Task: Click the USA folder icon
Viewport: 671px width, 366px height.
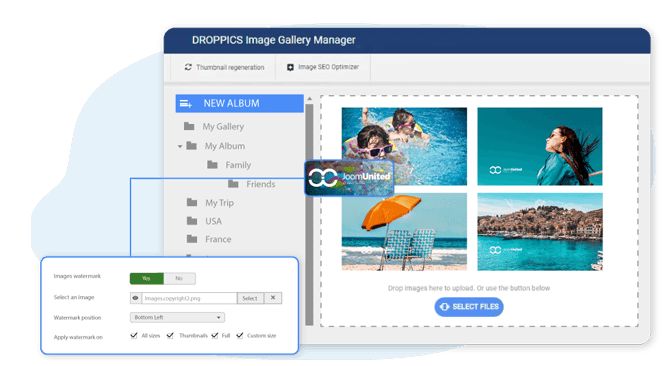Action: [192, 221]
